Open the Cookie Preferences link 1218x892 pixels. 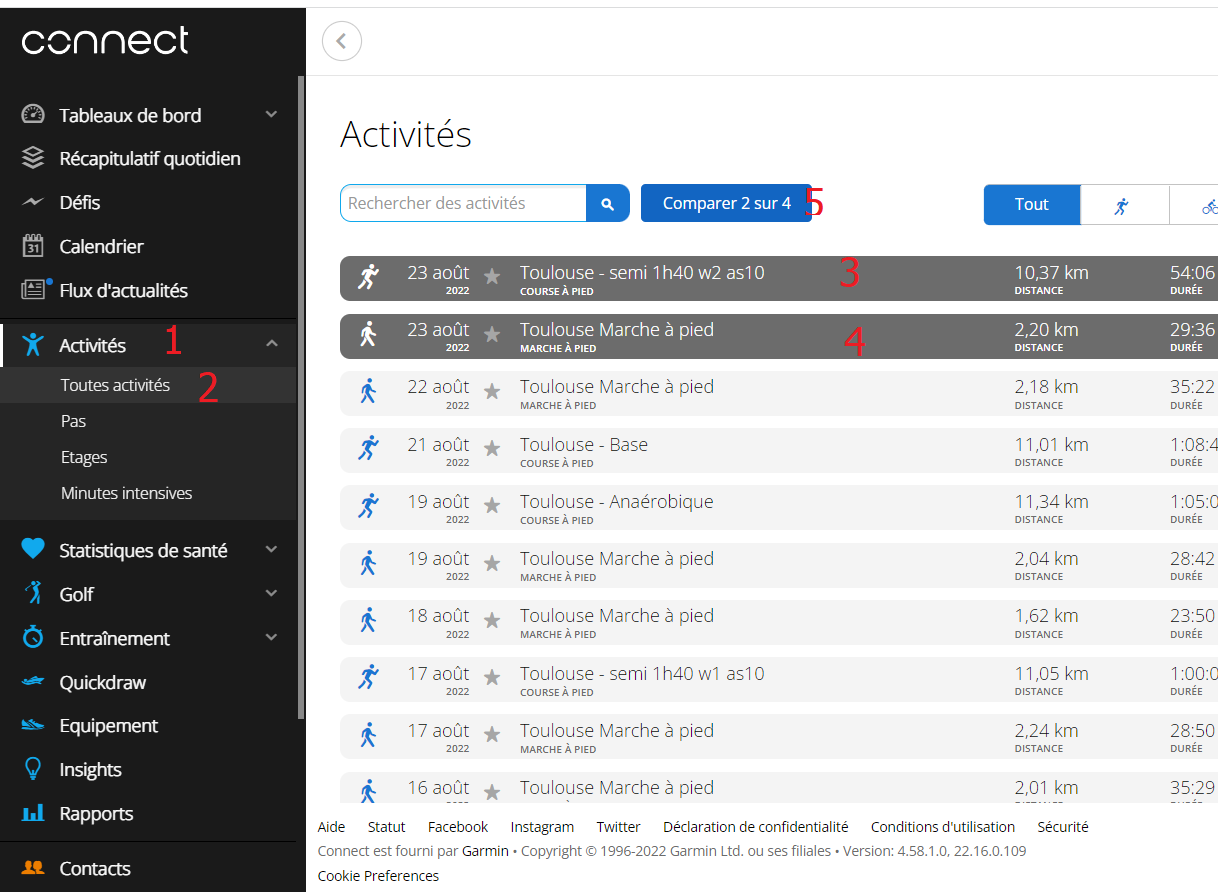(378, 876)
